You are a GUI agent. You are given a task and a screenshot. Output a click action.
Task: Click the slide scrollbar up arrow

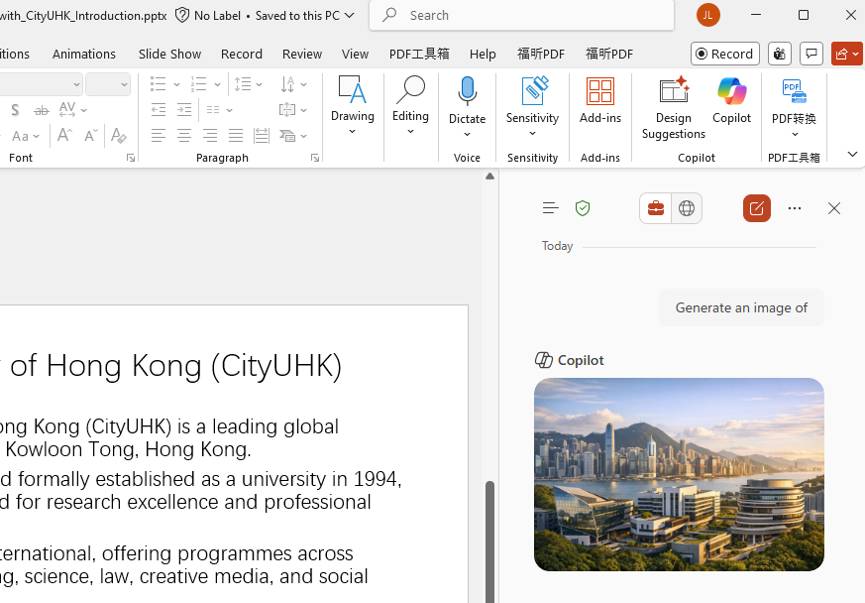click(490, 177)
